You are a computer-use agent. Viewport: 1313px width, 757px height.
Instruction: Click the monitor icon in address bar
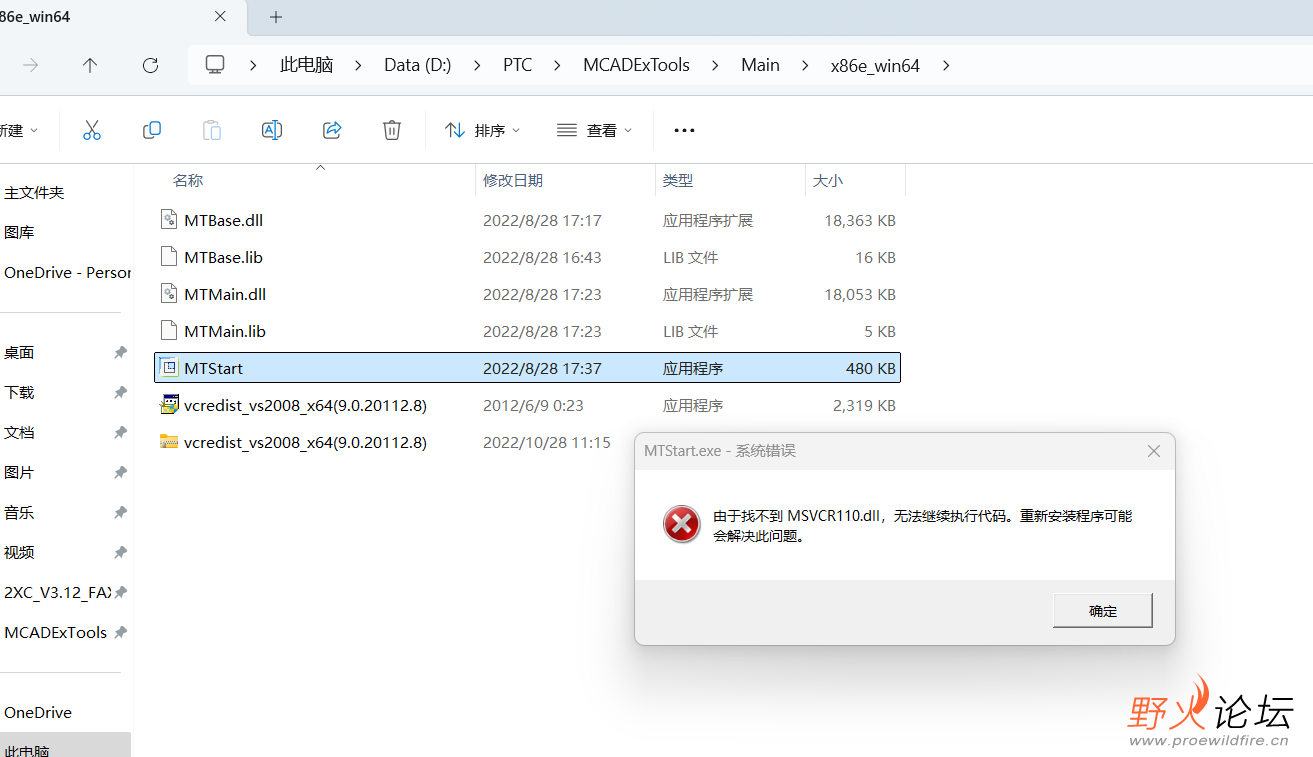pyautogui.click(x=215, y=65)
